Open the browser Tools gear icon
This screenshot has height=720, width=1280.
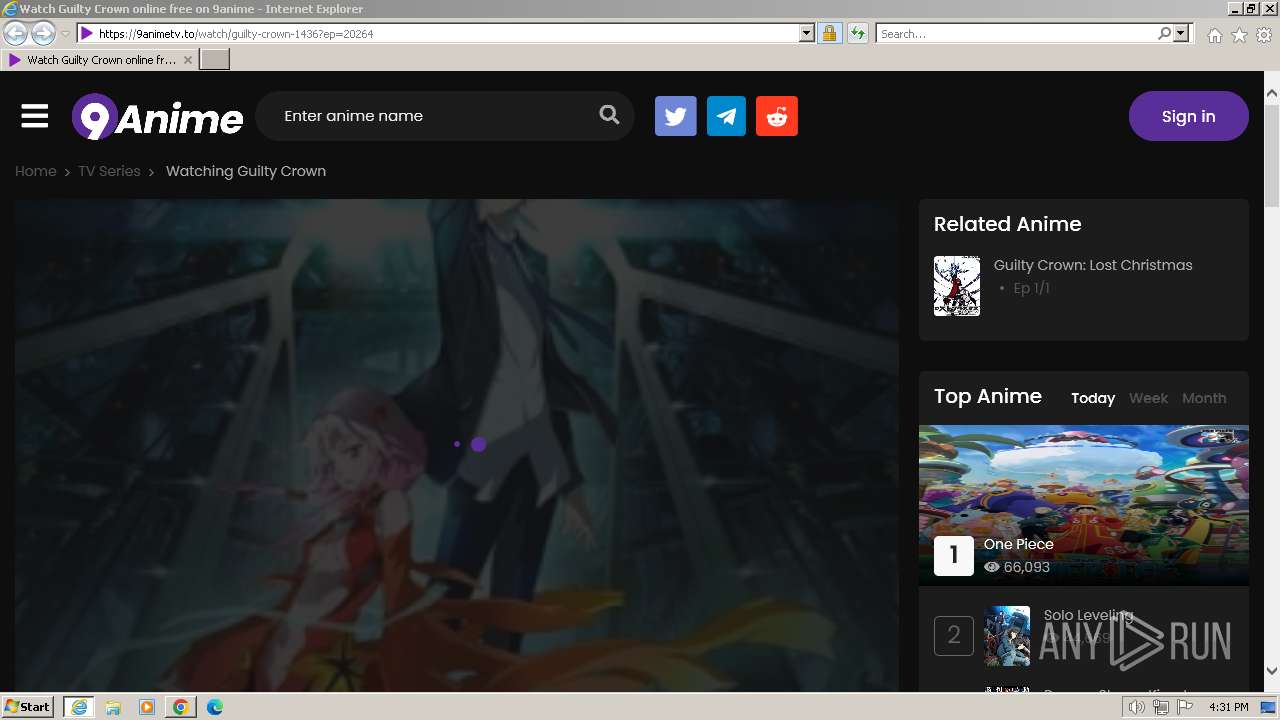coord(1264,35)
